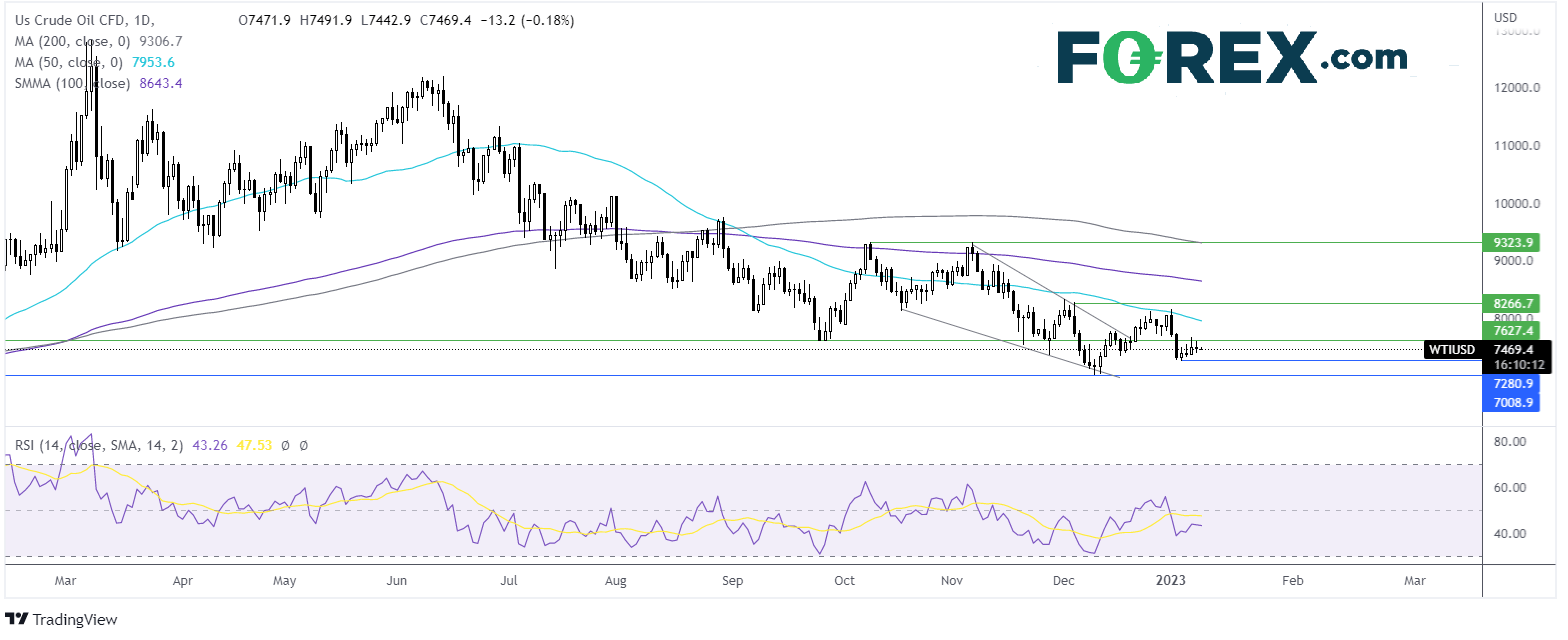1568x640 pixels.
Task: Click the TradingView logo at the chart's corner
Action: pyautogui.click(x=62, y=619)
